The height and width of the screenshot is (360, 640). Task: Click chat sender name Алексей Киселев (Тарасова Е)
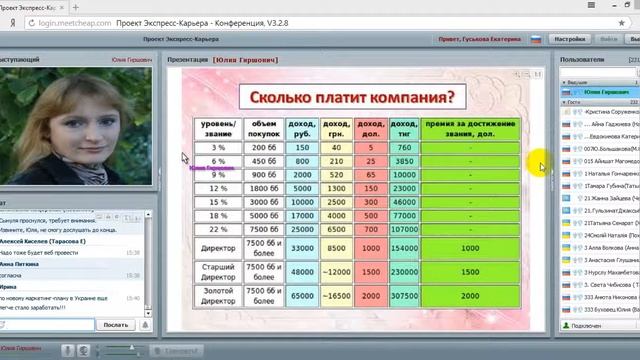coord(43,241)
